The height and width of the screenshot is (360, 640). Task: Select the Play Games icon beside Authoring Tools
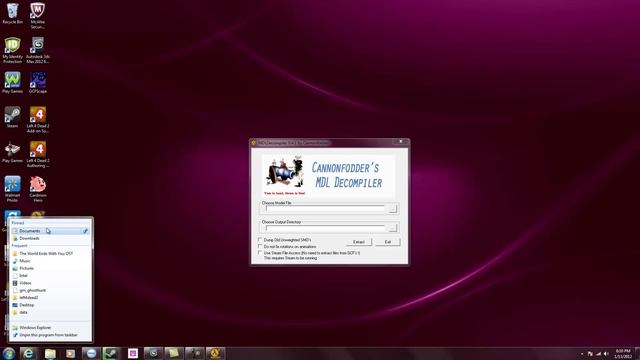point(12,152)
